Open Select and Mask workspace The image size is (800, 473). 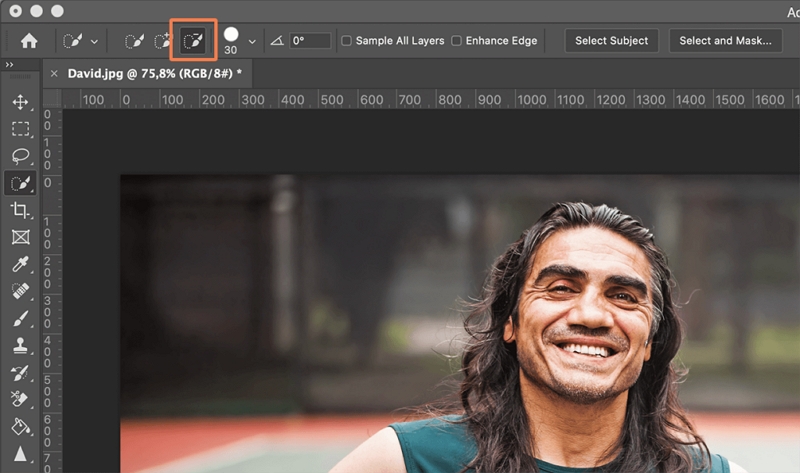click(x=724, y=41)
